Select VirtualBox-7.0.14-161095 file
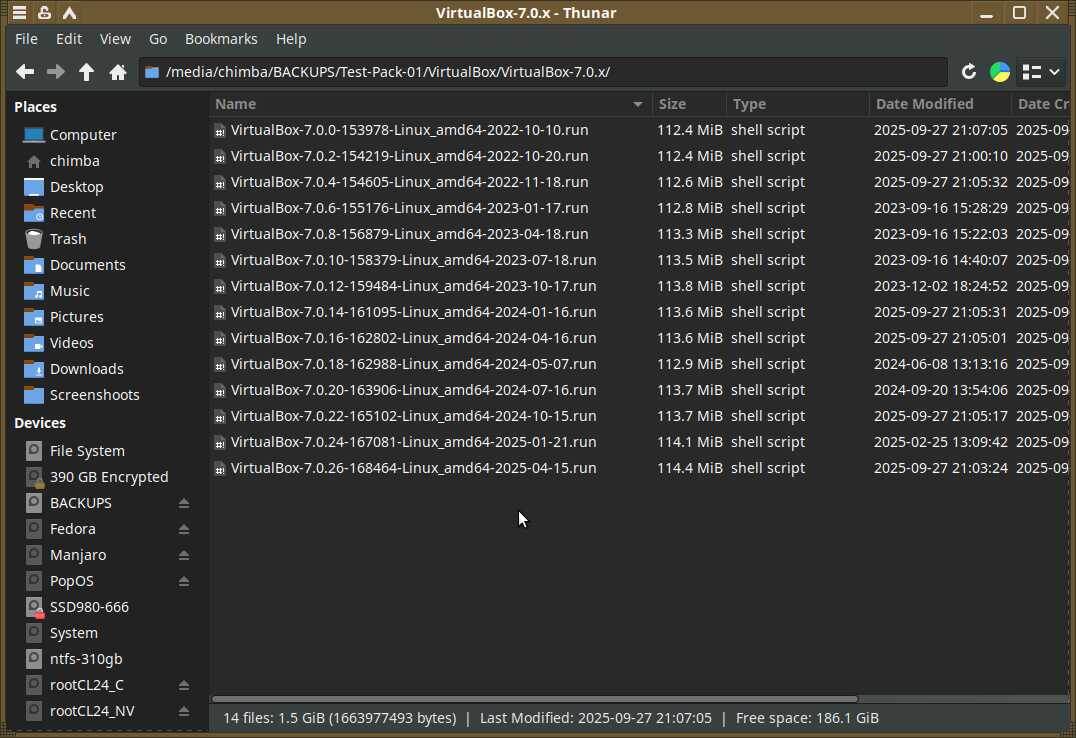Image resolution: width=1076 pixels, height=738 pixels. click(x=413, y=312)
